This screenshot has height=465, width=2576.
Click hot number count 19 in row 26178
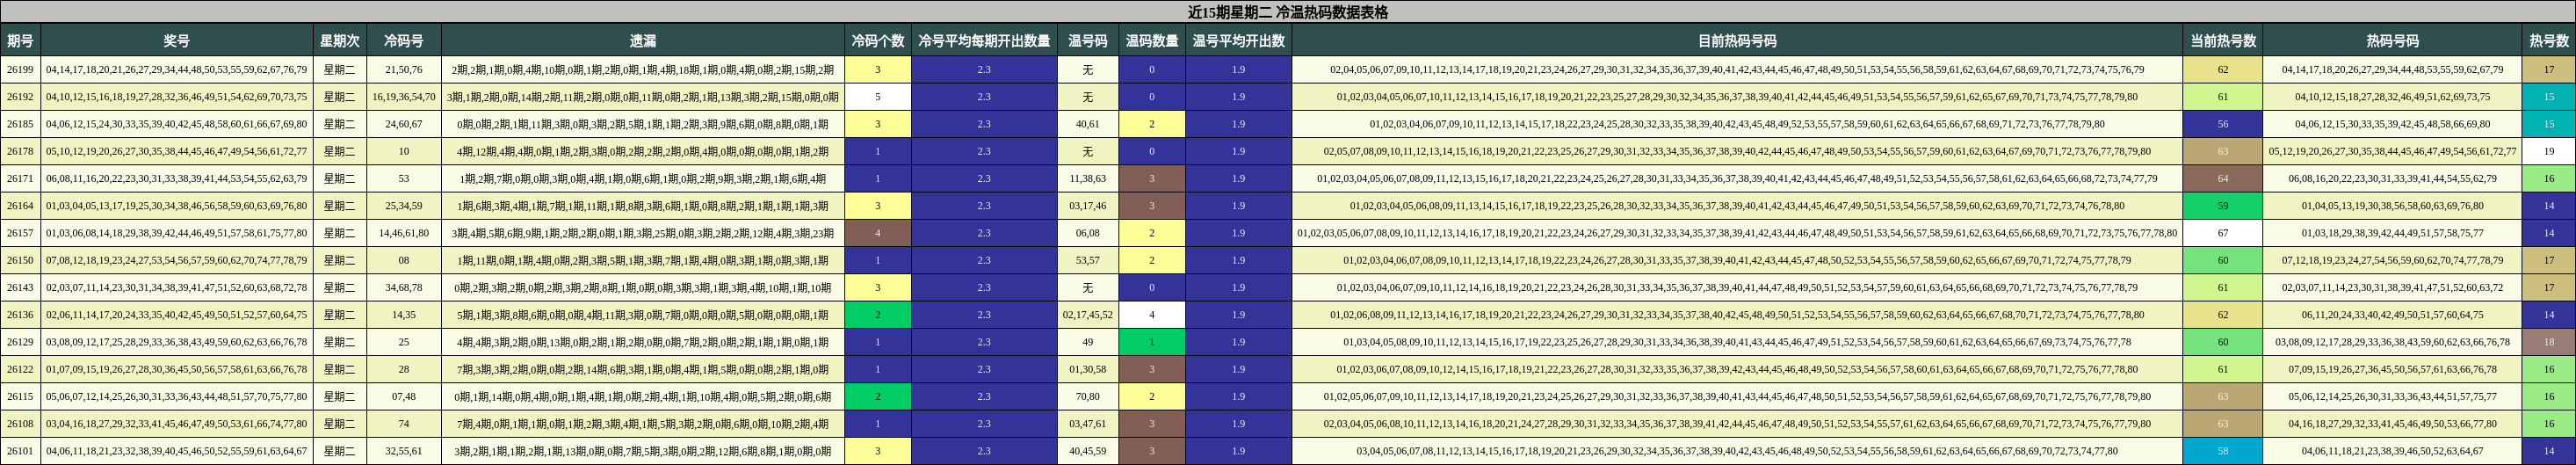(2549, 152)
